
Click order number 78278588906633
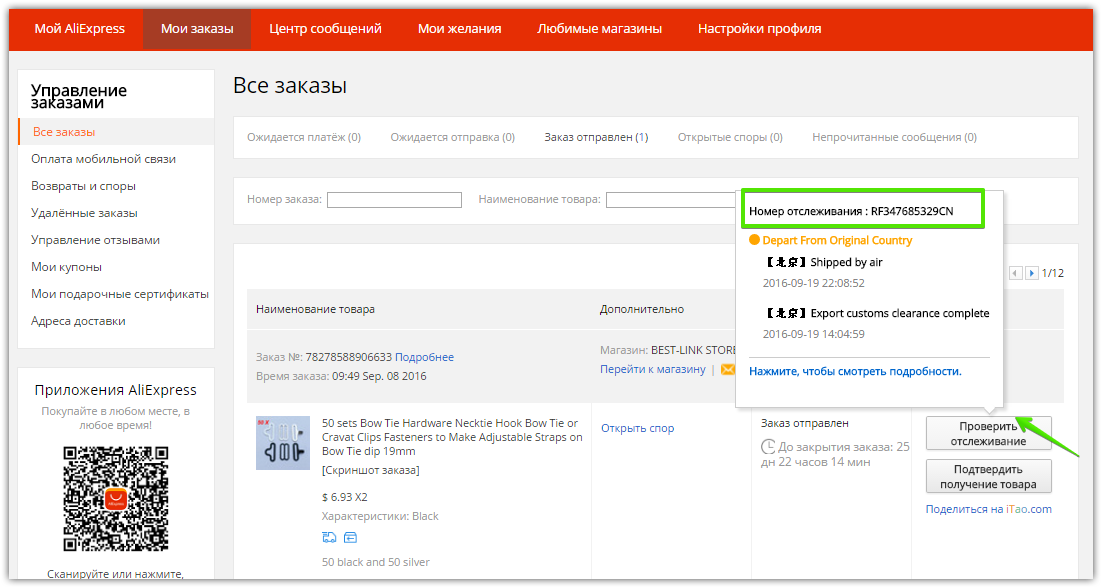[348, 357]
